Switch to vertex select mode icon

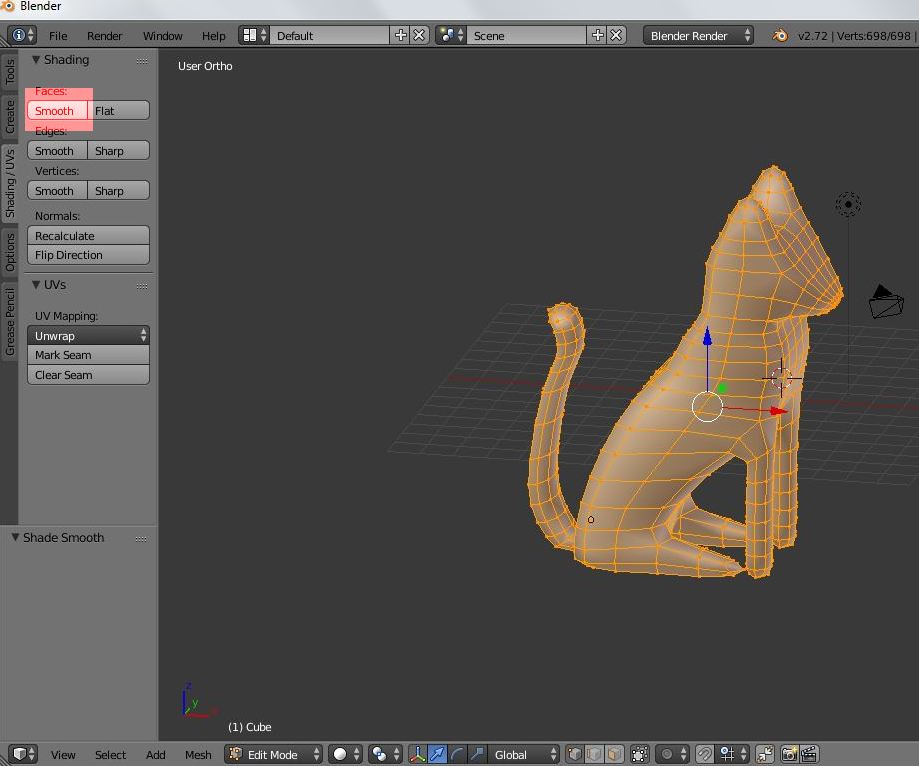(575, 754)
